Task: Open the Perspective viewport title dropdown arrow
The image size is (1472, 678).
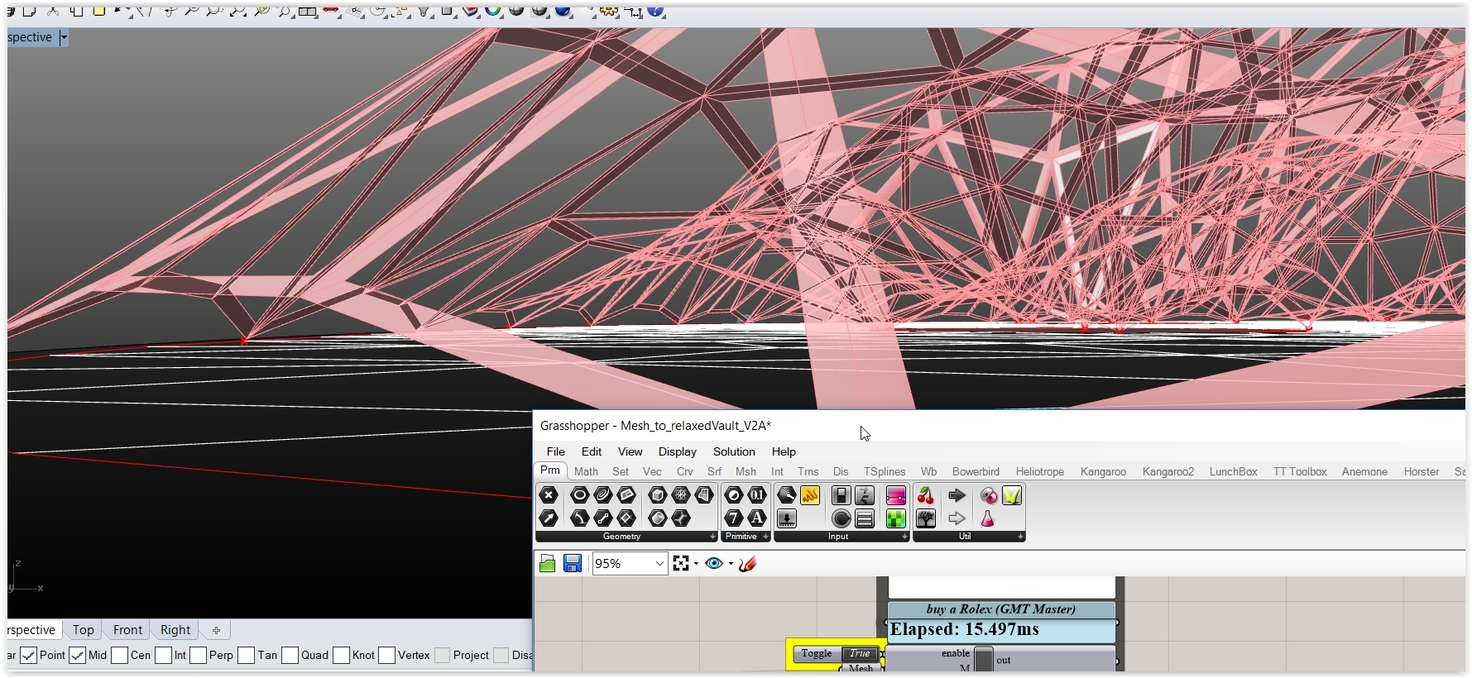Action: (x=63, y=37)
